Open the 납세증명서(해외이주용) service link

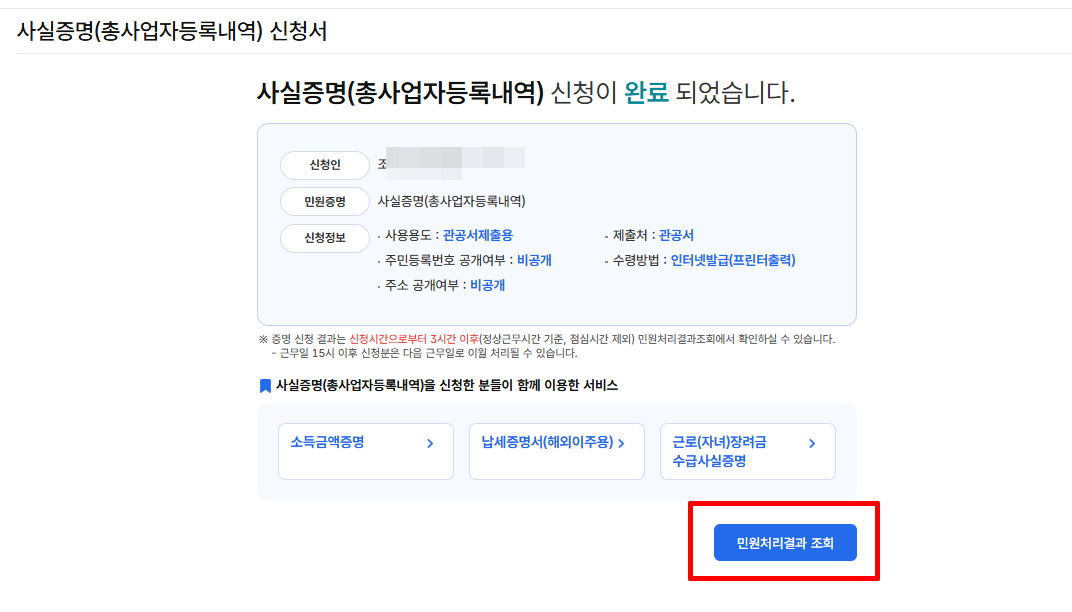[546, 442]
